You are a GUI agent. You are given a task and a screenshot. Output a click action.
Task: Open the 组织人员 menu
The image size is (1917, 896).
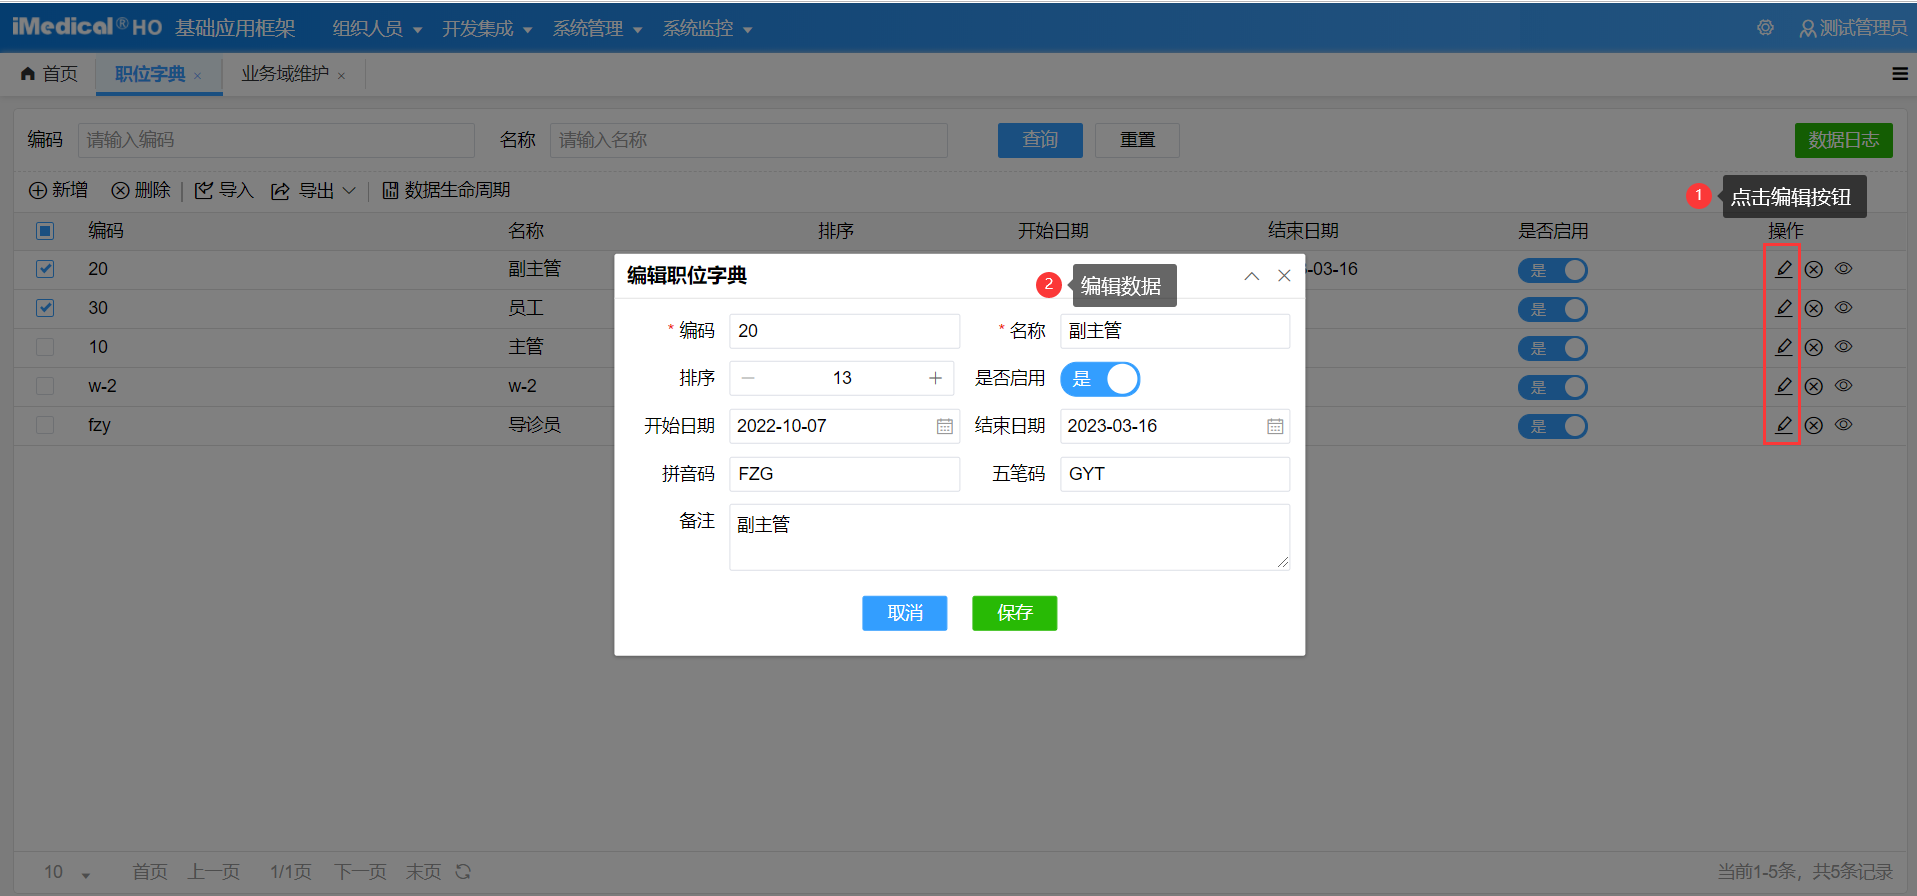tap(377, 28)
